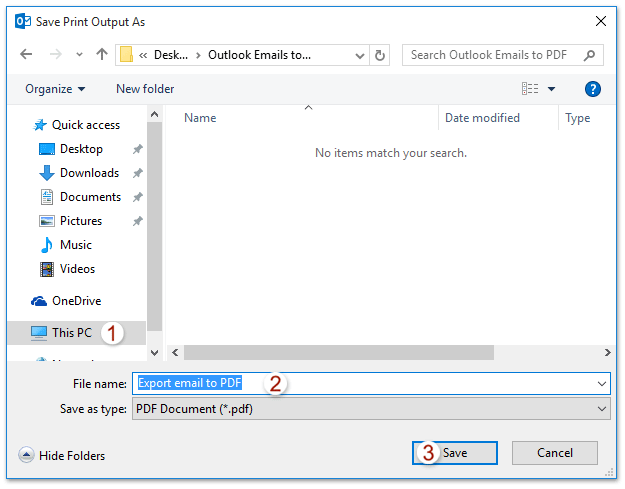
Task: Open the Music folder in sidebar
Action: [75, 245]
